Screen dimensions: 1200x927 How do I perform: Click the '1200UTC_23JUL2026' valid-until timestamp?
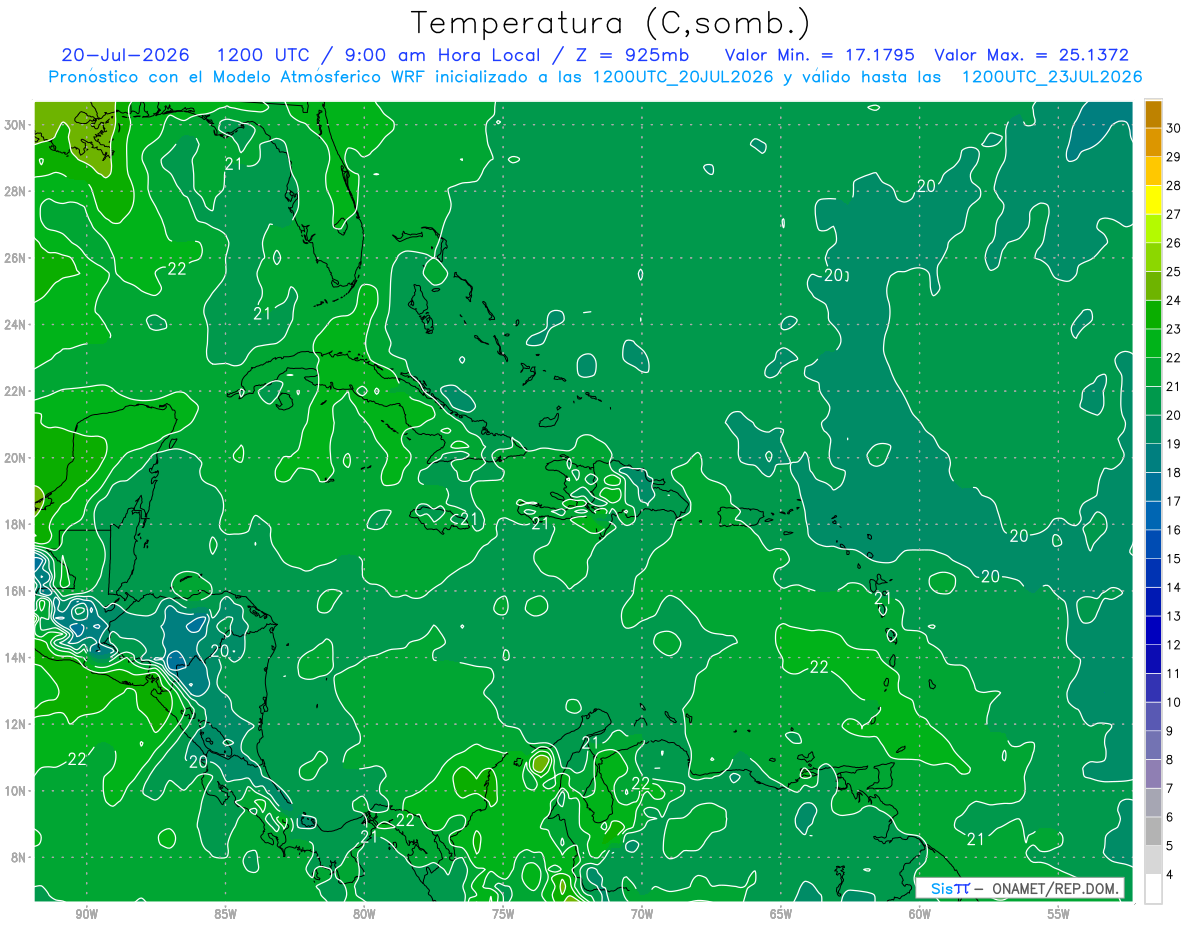1051,77
